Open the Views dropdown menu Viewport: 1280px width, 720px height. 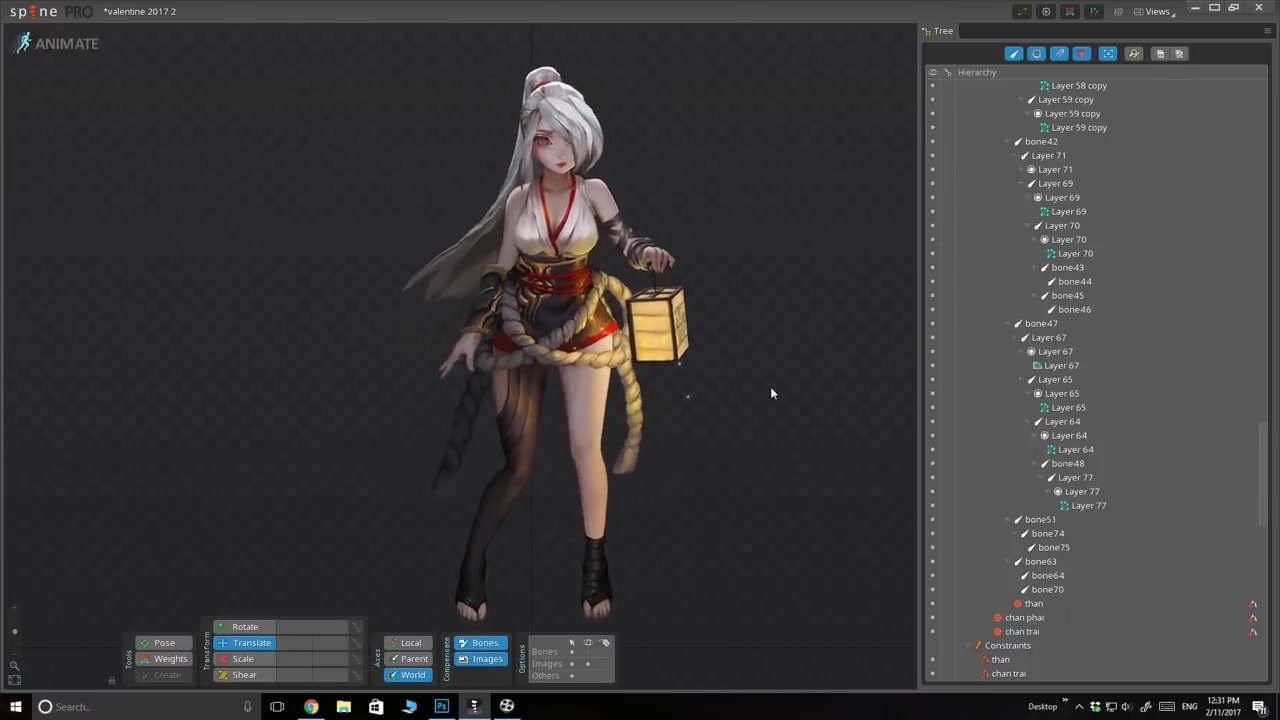point(1153,12)
